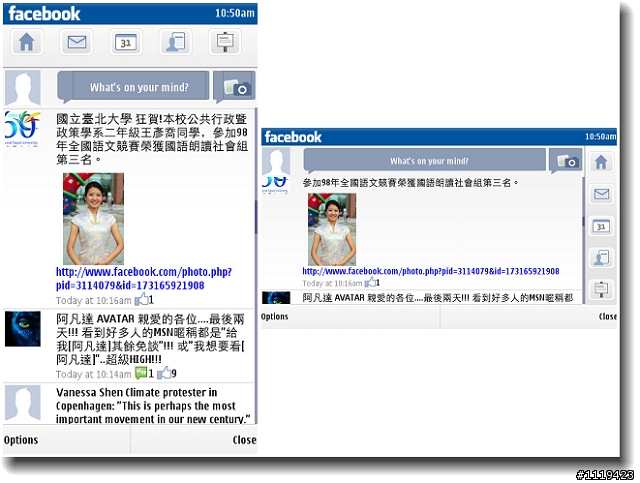Open the 國立臺北大學 post text in portrait view
Screen dimensions: 640x483
(x=152, y=139)
